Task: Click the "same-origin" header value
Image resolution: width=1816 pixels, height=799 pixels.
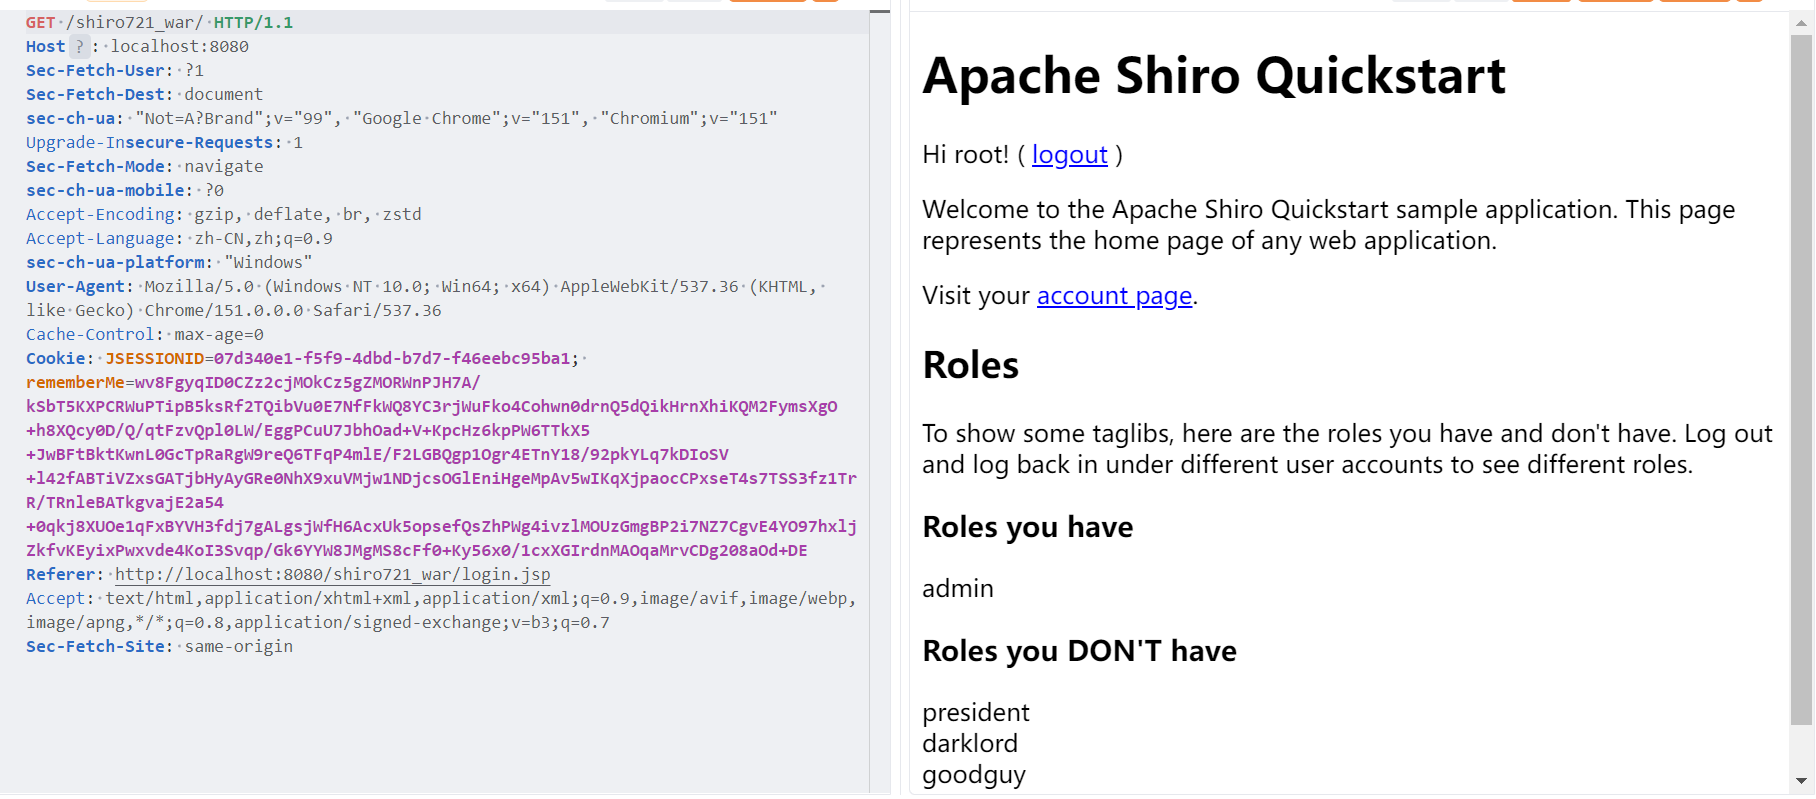Action: (x=238, y=647)
